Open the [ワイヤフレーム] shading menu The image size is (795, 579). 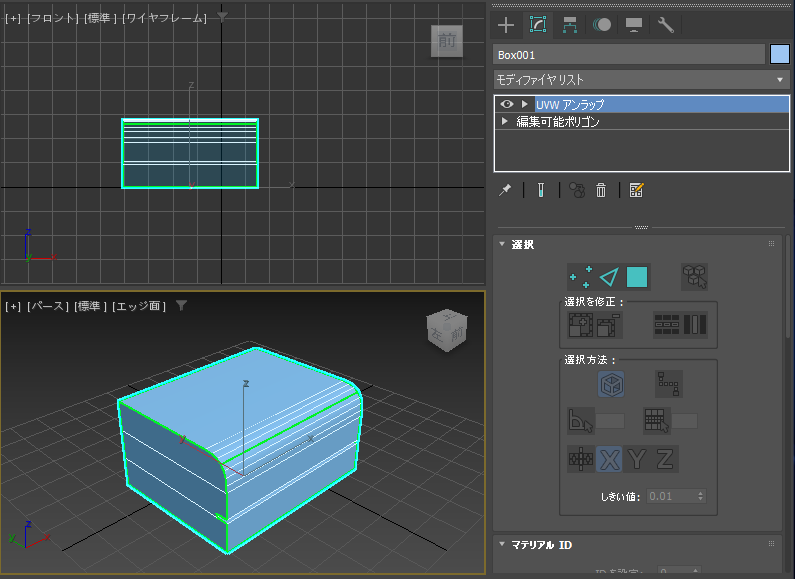pos(165,19)
